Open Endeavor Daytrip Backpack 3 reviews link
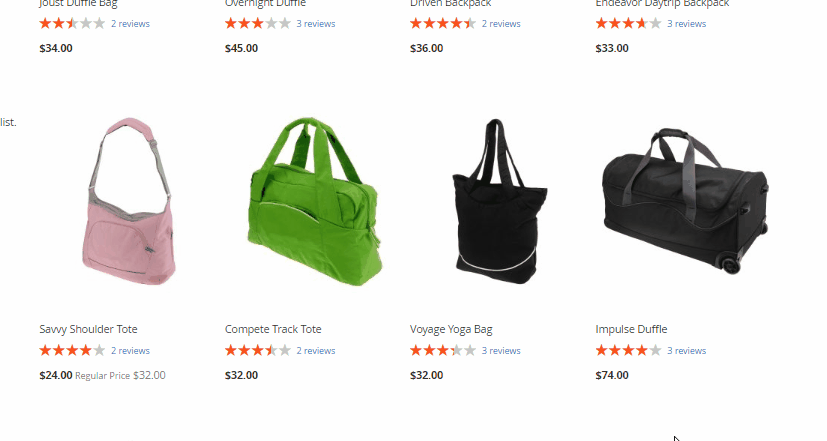The image size is (827, 441). coord(686,24)
